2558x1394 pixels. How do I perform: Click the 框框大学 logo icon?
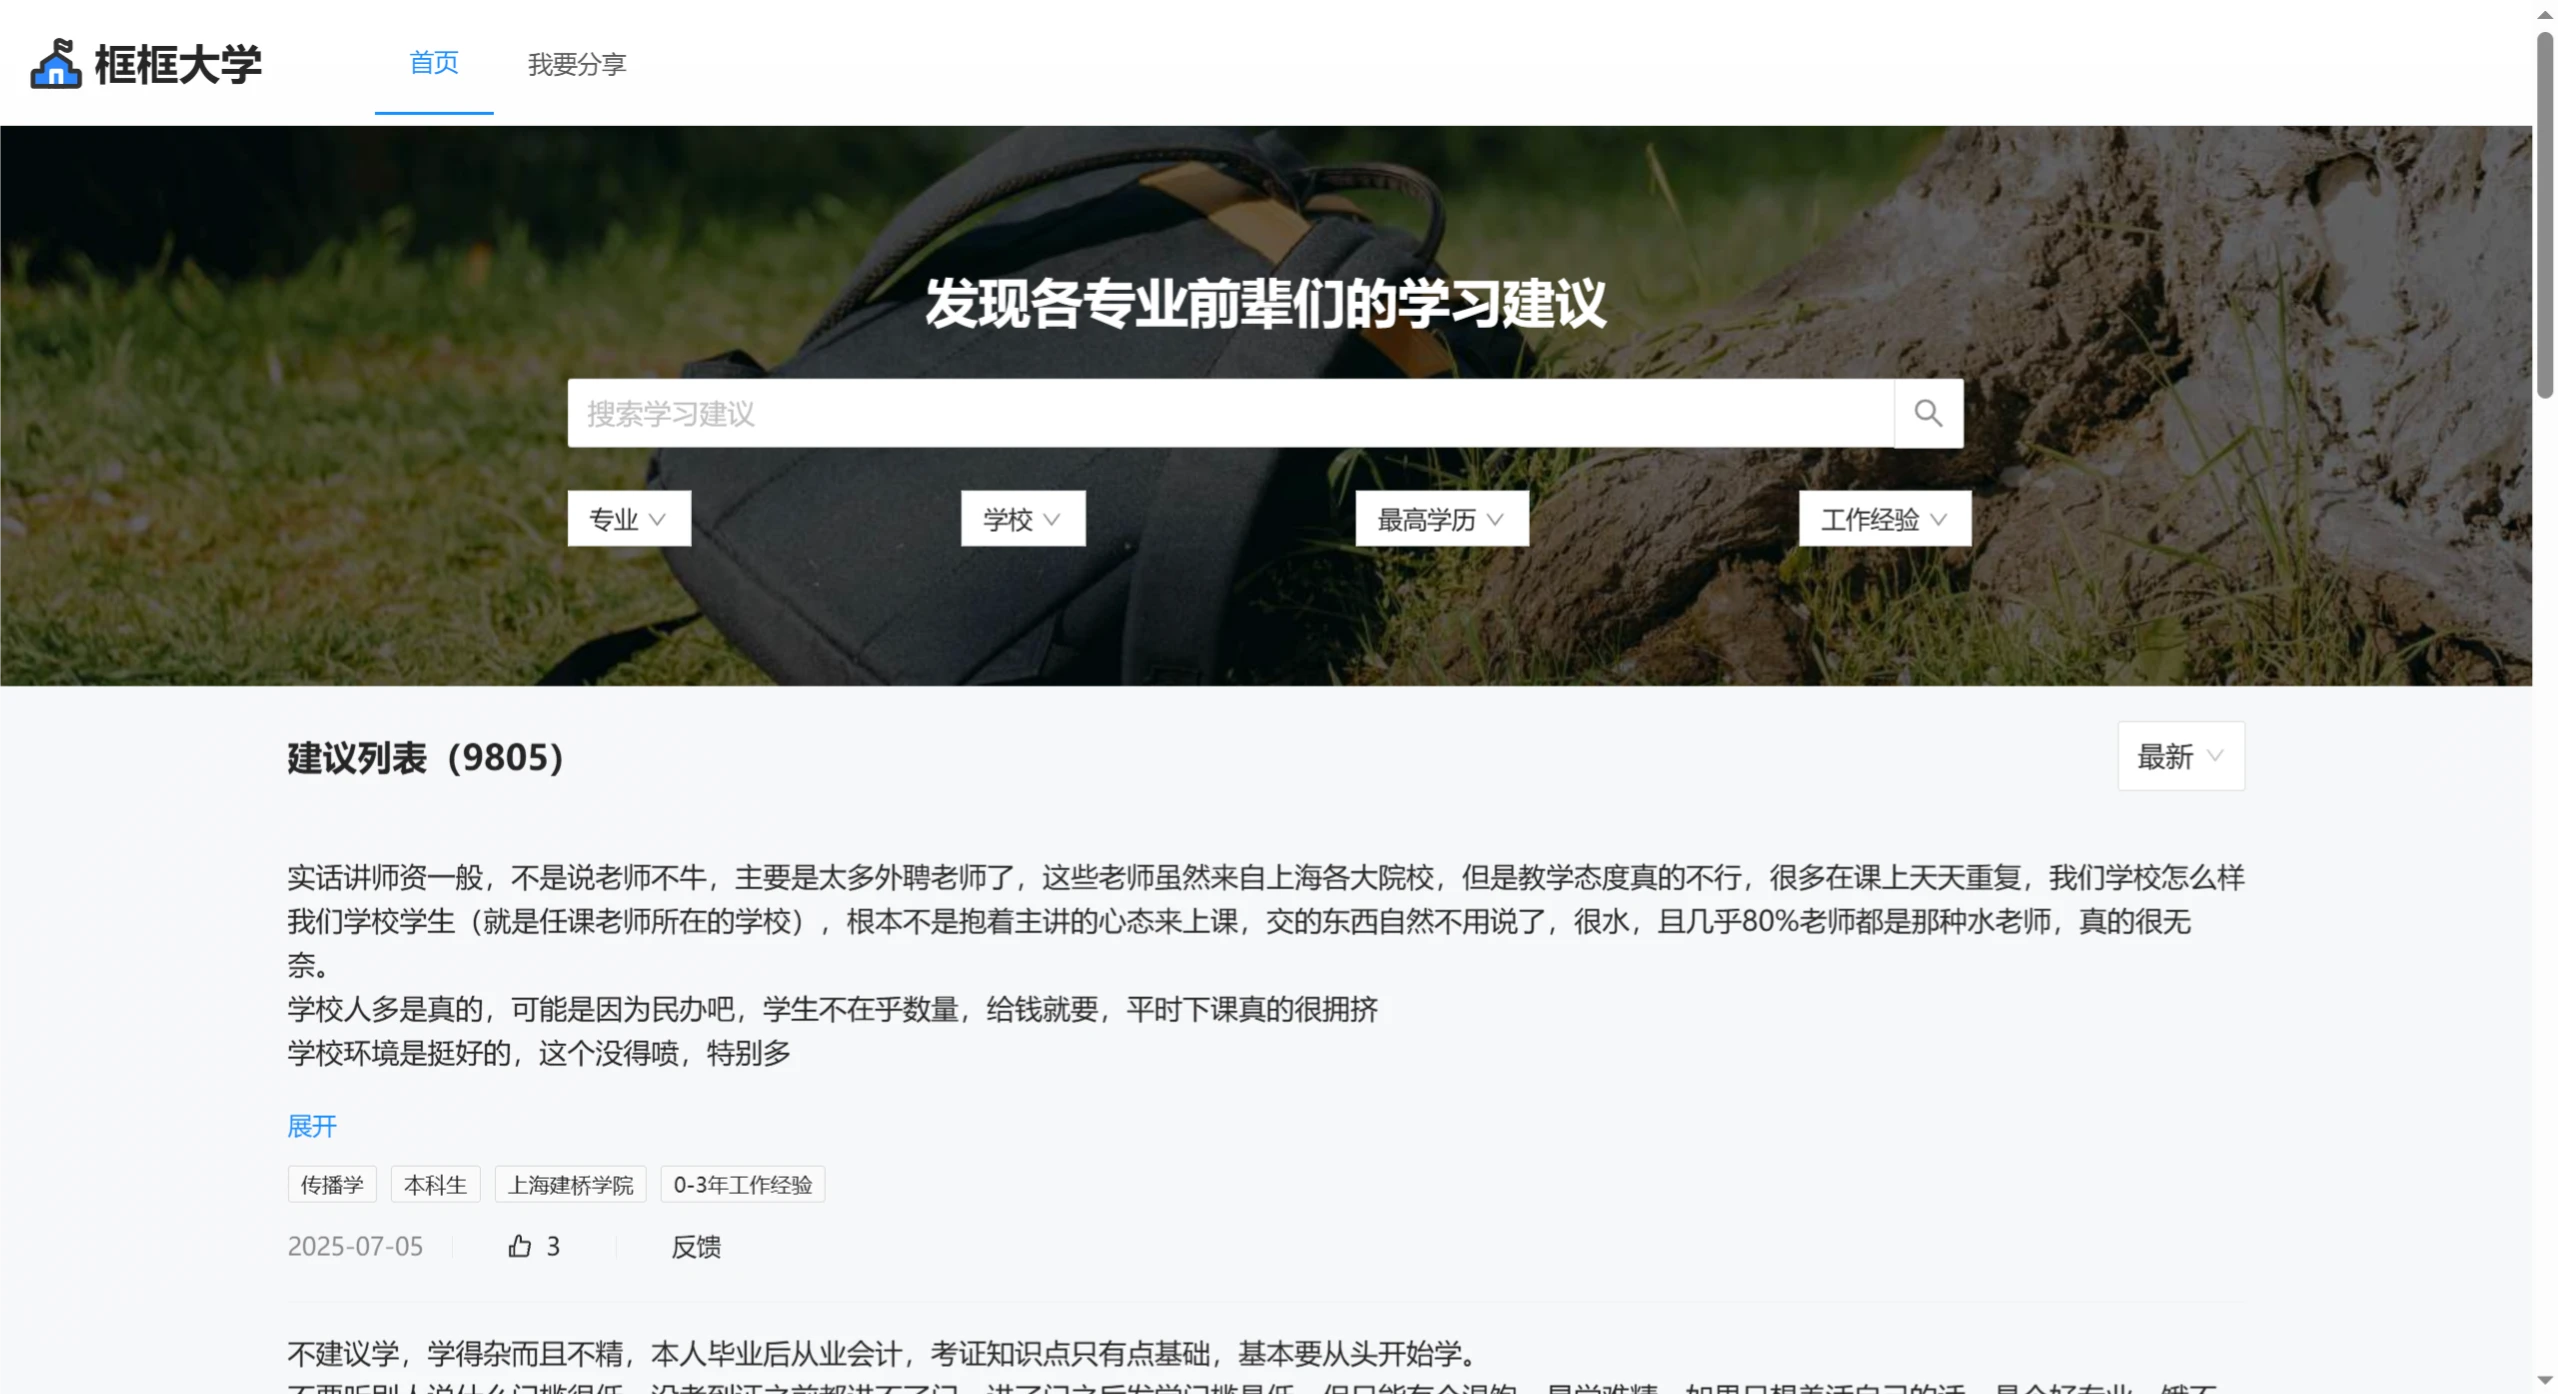[55, 63]
